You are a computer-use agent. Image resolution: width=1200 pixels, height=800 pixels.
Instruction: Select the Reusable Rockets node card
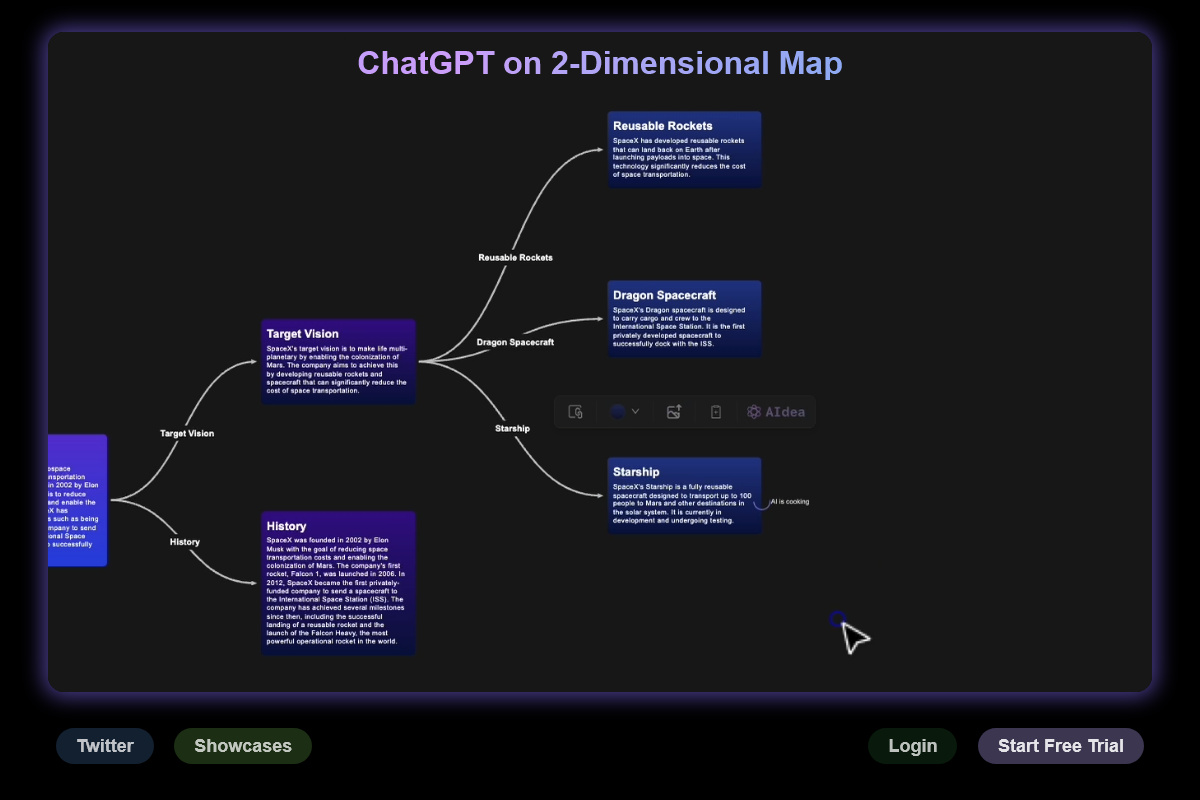(684, 150)
